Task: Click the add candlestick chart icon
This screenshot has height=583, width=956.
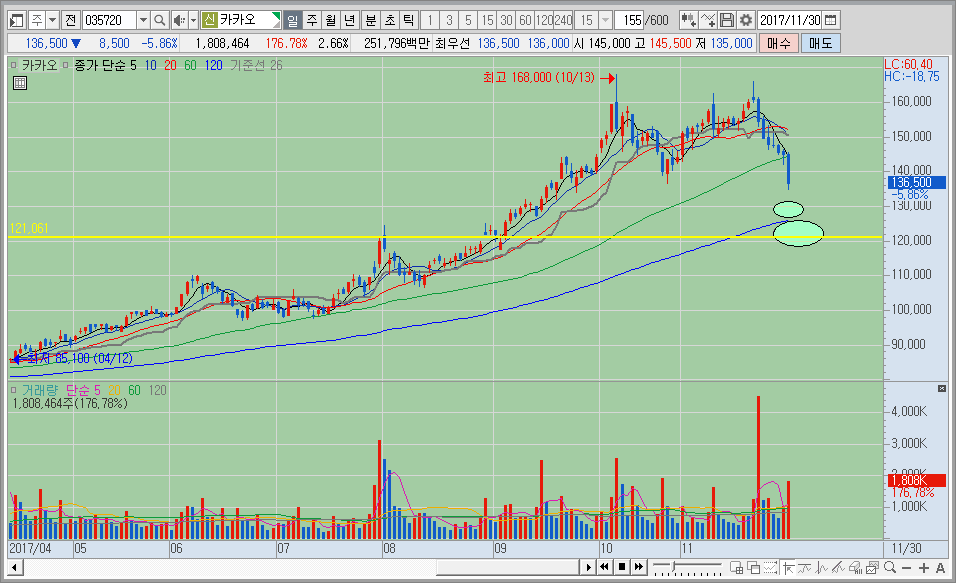Action: 688,20
